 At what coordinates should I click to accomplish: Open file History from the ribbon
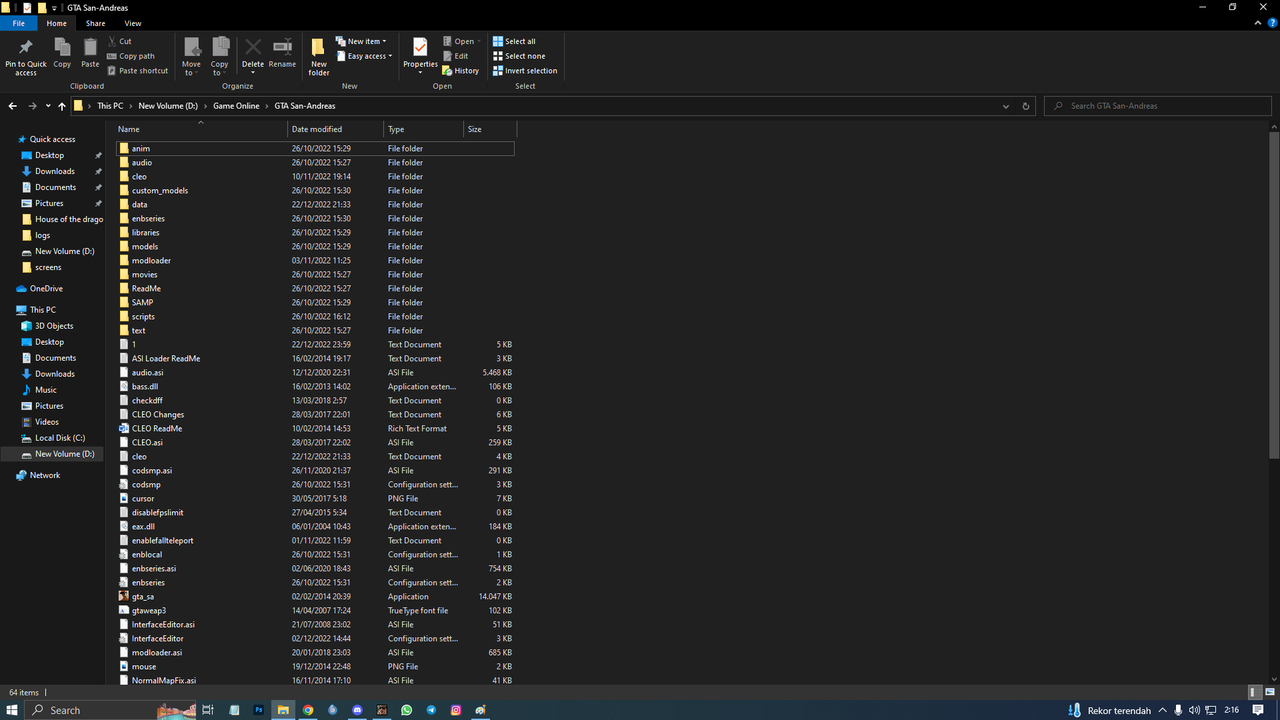pos(461,71)
